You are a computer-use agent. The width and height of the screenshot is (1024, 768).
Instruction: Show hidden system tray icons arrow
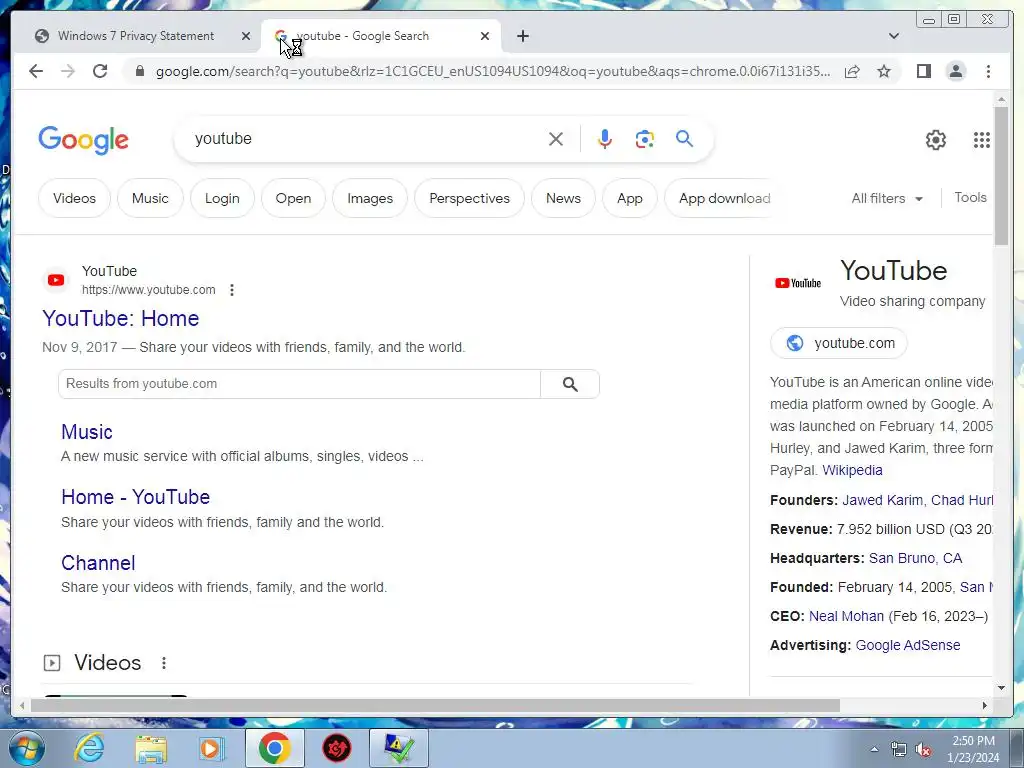click(874, 750)
